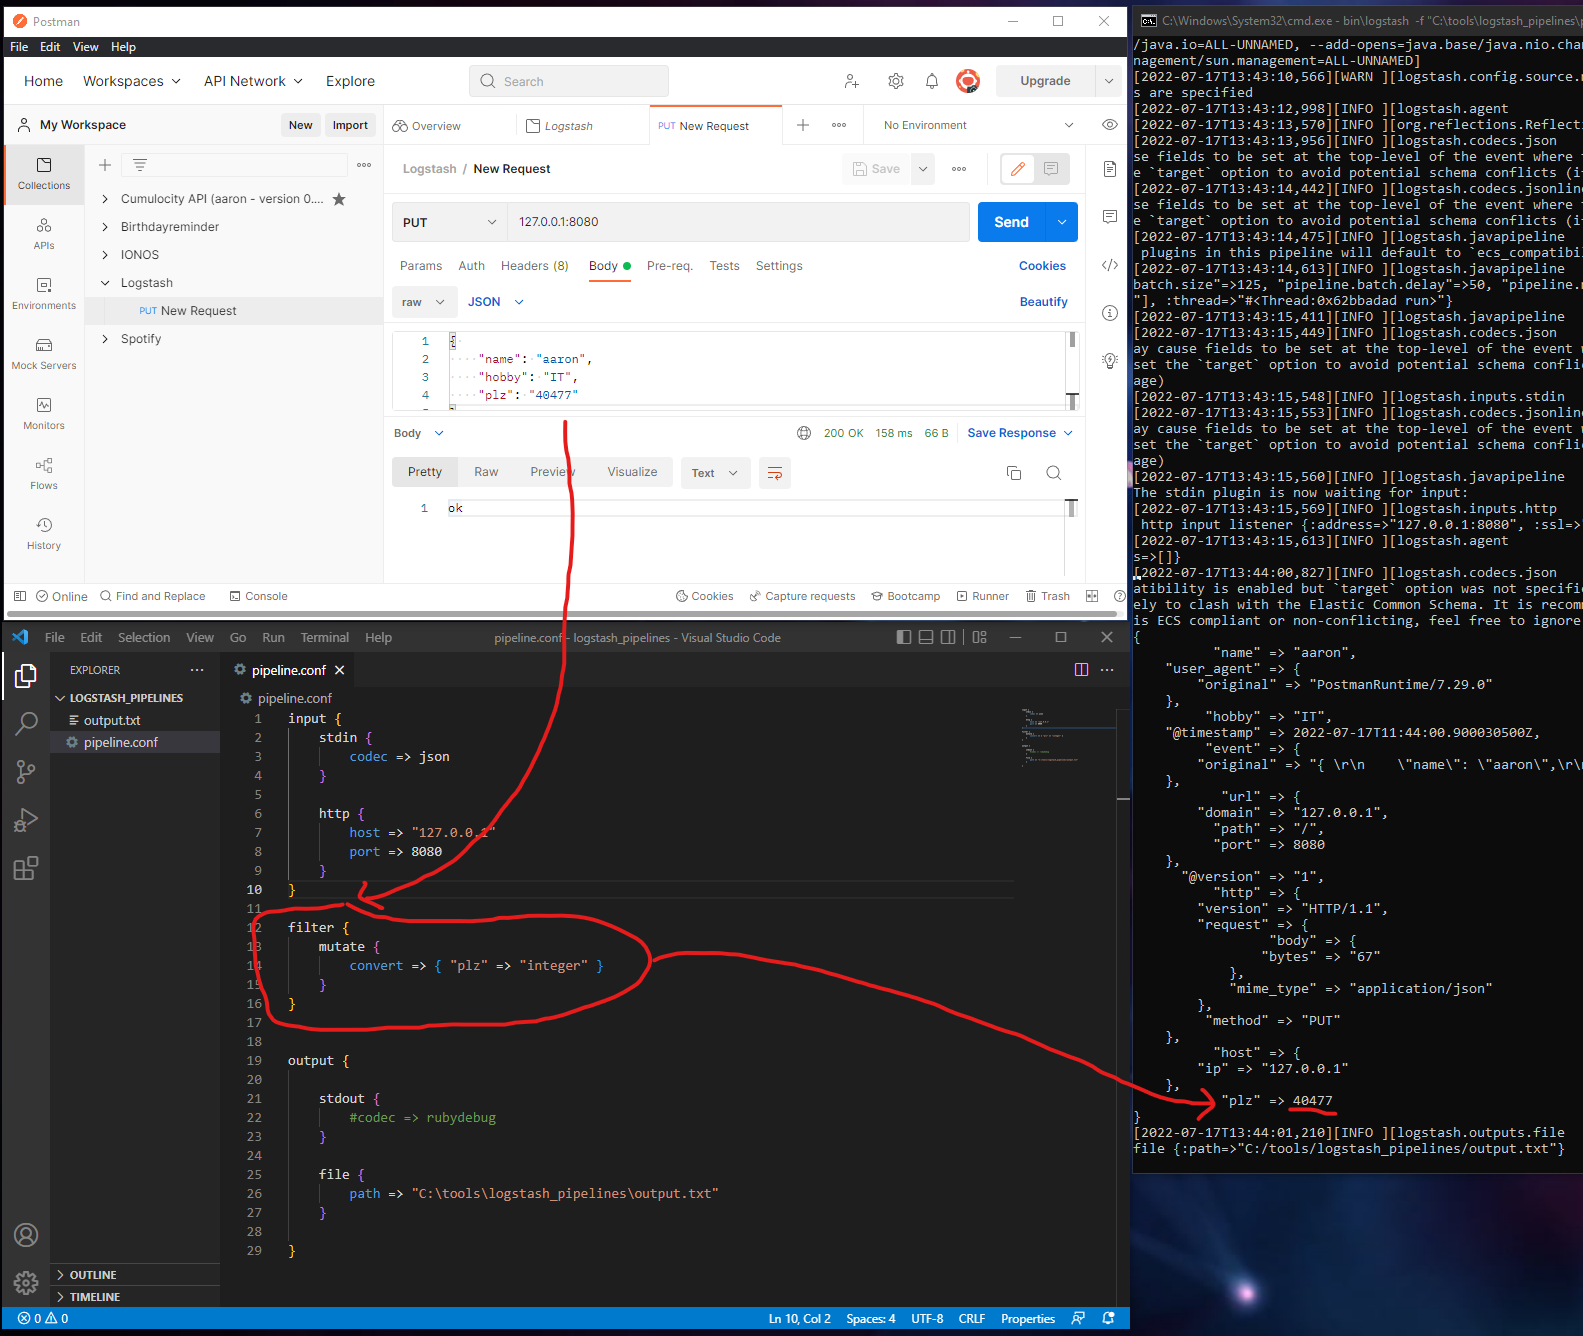Toggle response line wrapping button

pyautogui.click(x=774, y=473)
